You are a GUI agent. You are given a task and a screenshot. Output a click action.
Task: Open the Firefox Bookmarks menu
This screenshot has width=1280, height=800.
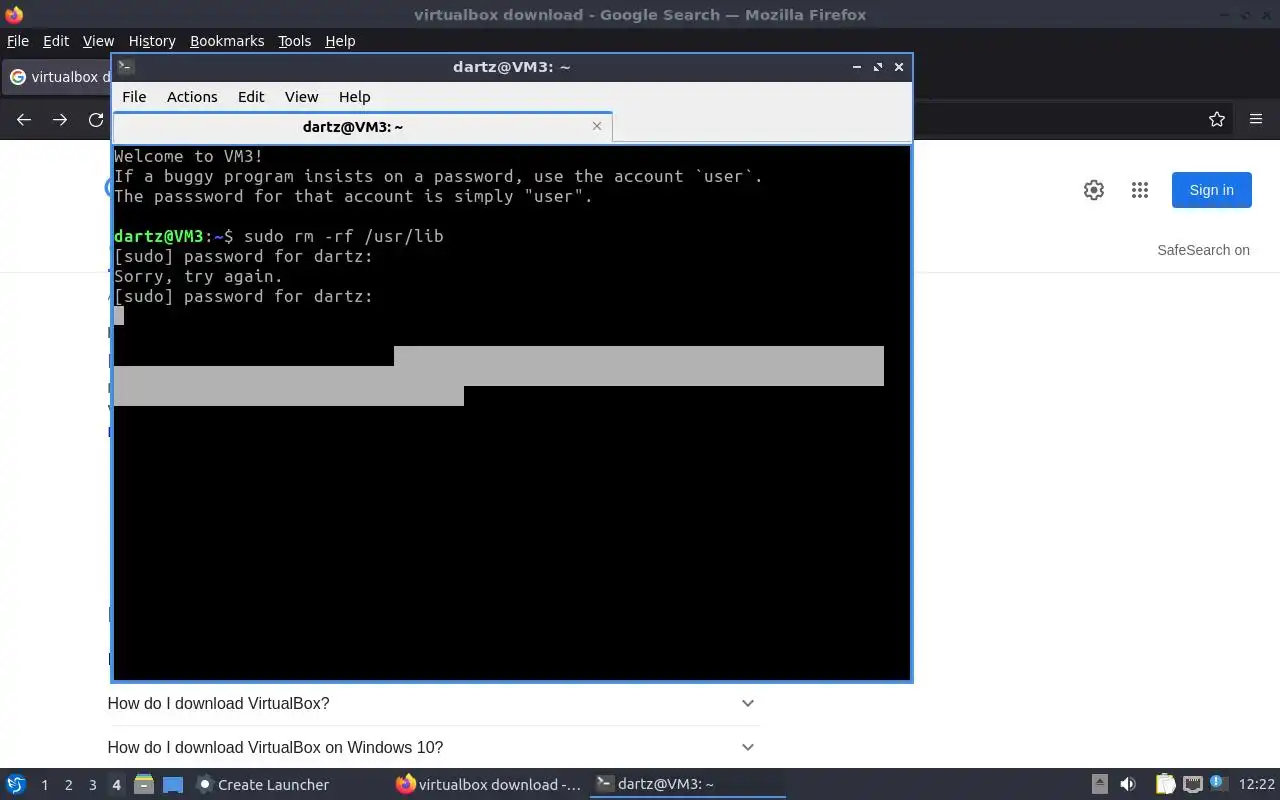pos(227,41)
